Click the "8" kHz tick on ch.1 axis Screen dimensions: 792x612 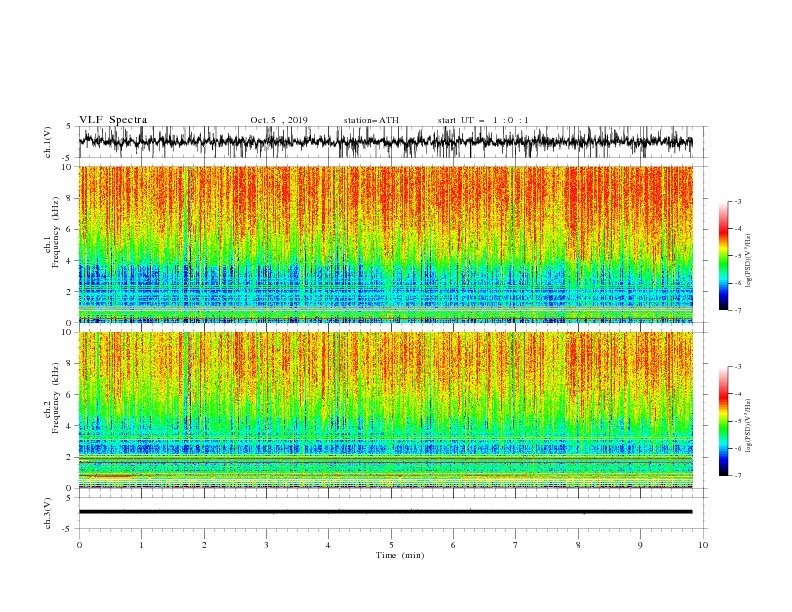(70, 198)
